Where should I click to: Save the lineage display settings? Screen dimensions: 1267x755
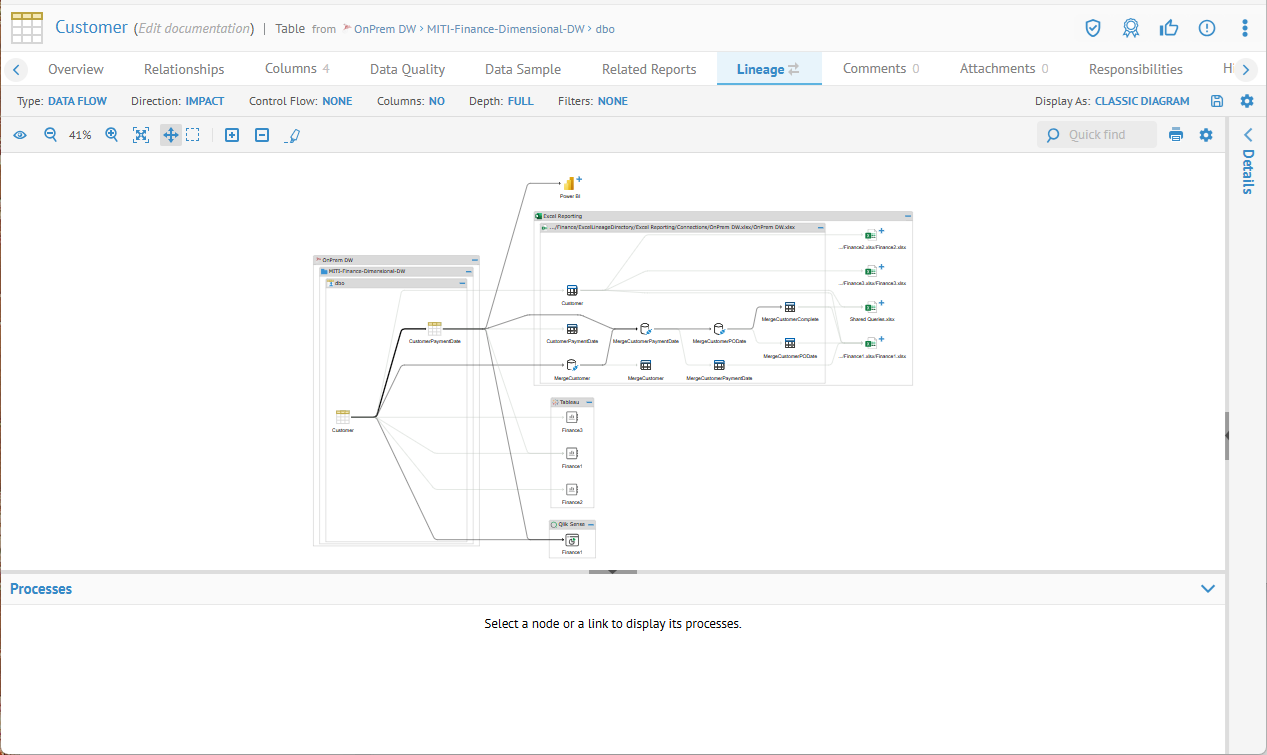[x=1217, y=101]
